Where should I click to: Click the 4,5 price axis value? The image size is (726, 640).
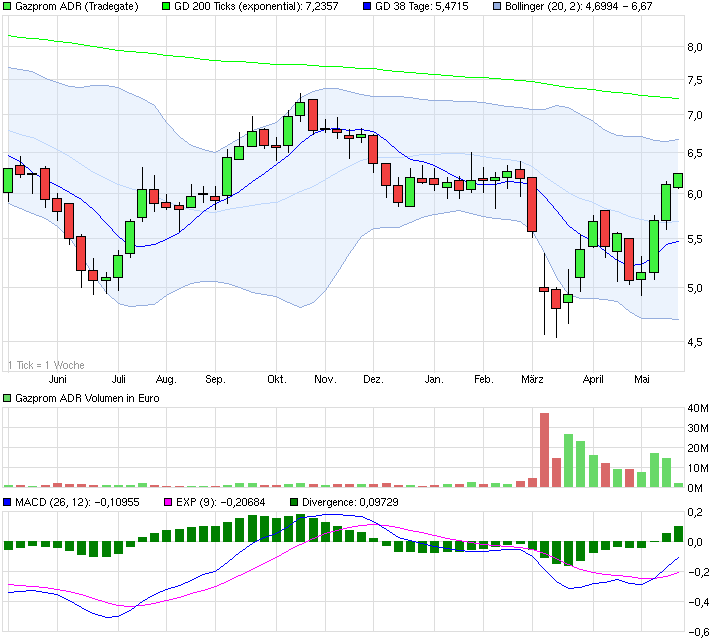coord(695,342)
